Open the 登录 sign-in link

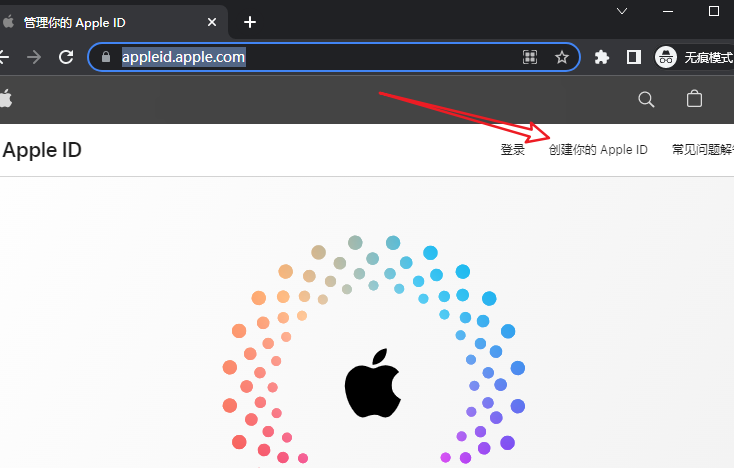[513, 150]
